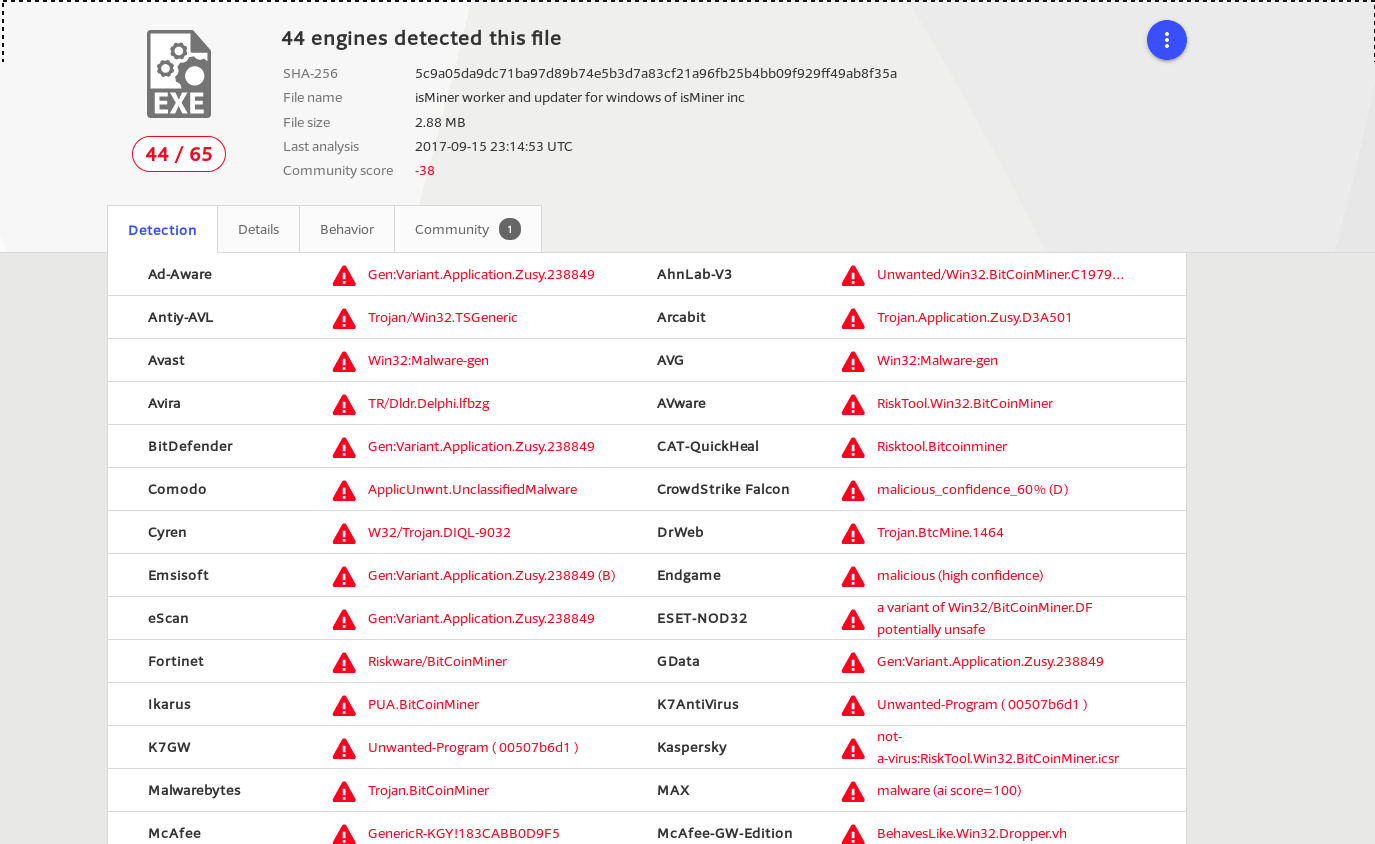Click the 44 / 65 detection score badge
Image resolution: width=1375 pixels, height=844 pixels.
point(179,154)
